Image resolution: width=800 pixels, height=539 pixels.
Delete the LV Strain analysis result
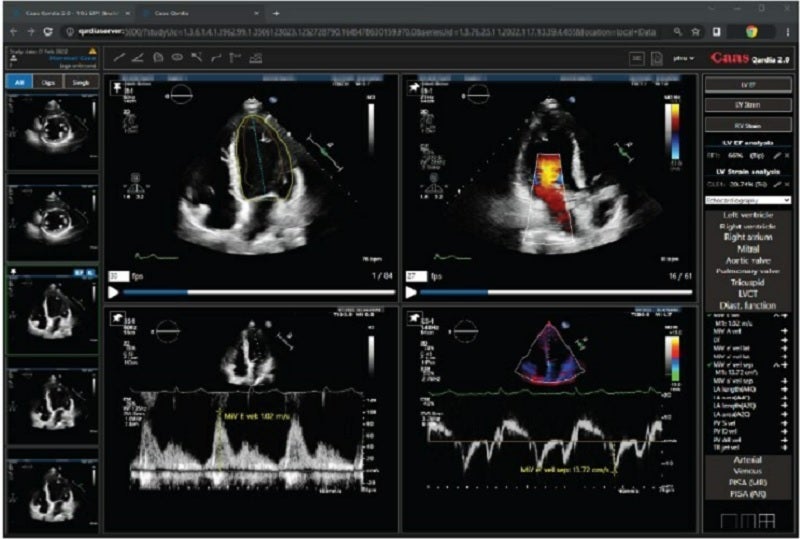(785, 184)
